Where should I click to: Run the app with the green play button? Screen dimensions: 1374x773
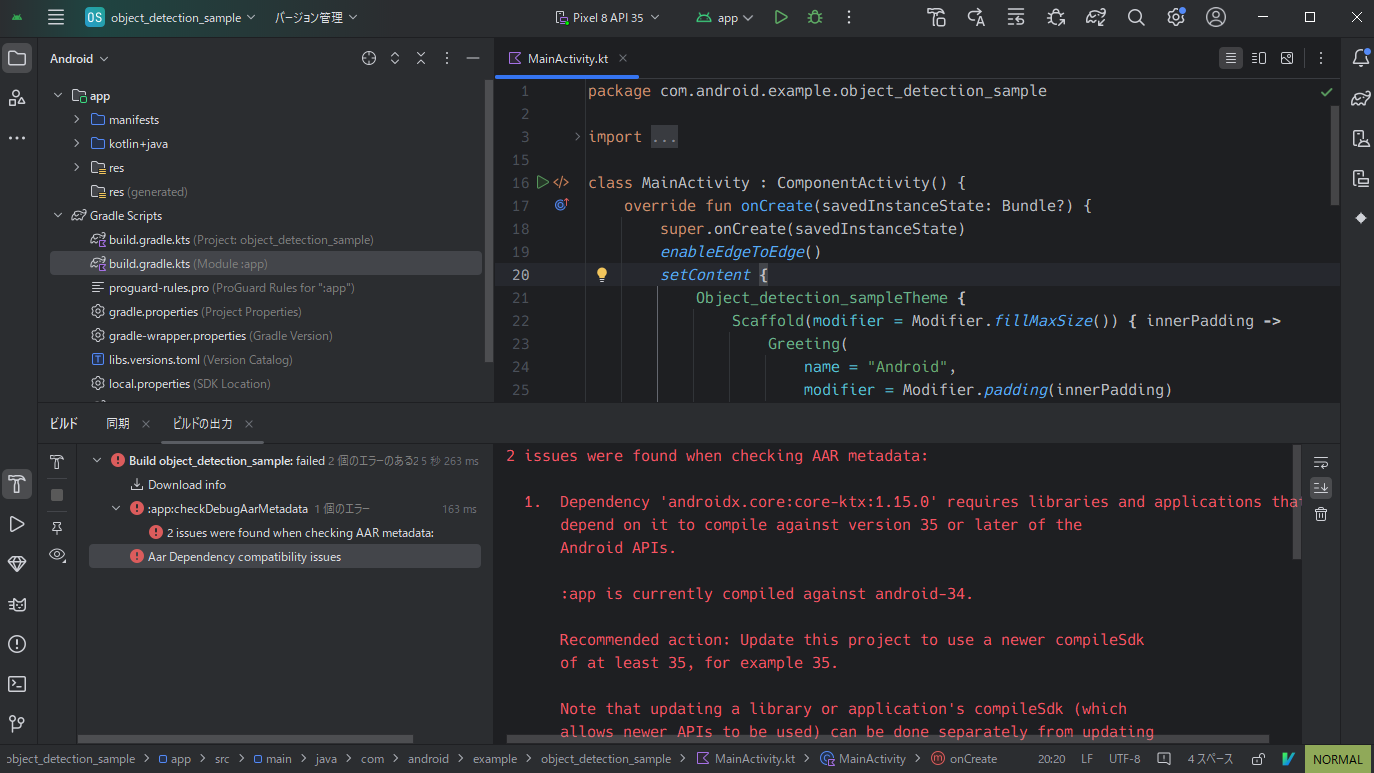tap(781, 17)
